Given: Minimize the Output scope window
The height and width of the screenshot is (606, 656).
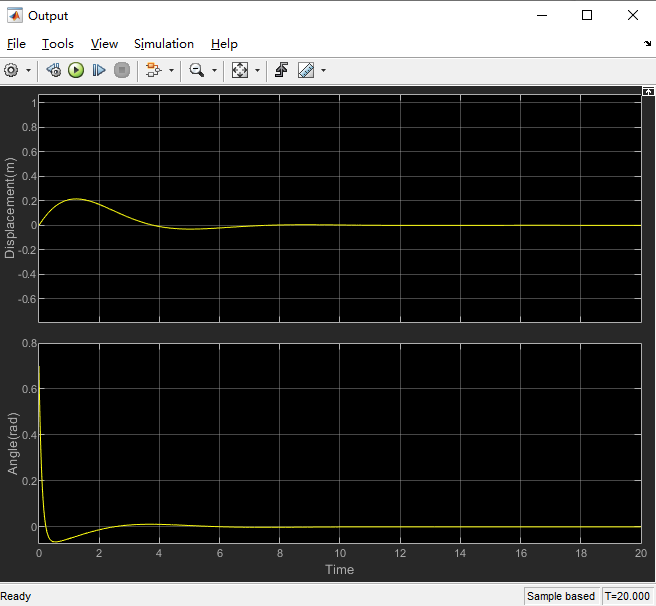Looking at the screenshot, I should (x=542, y=15).
